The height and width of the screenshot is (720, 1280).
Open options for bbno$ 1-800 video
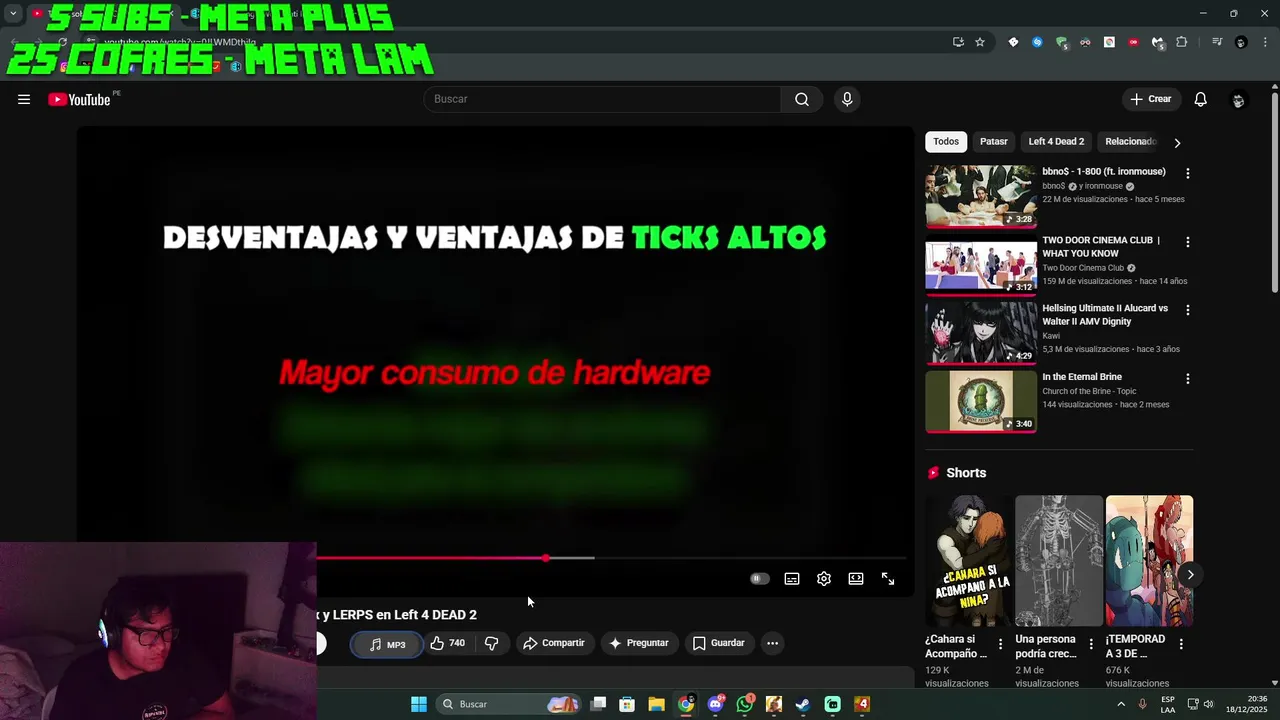[1188, 173]
